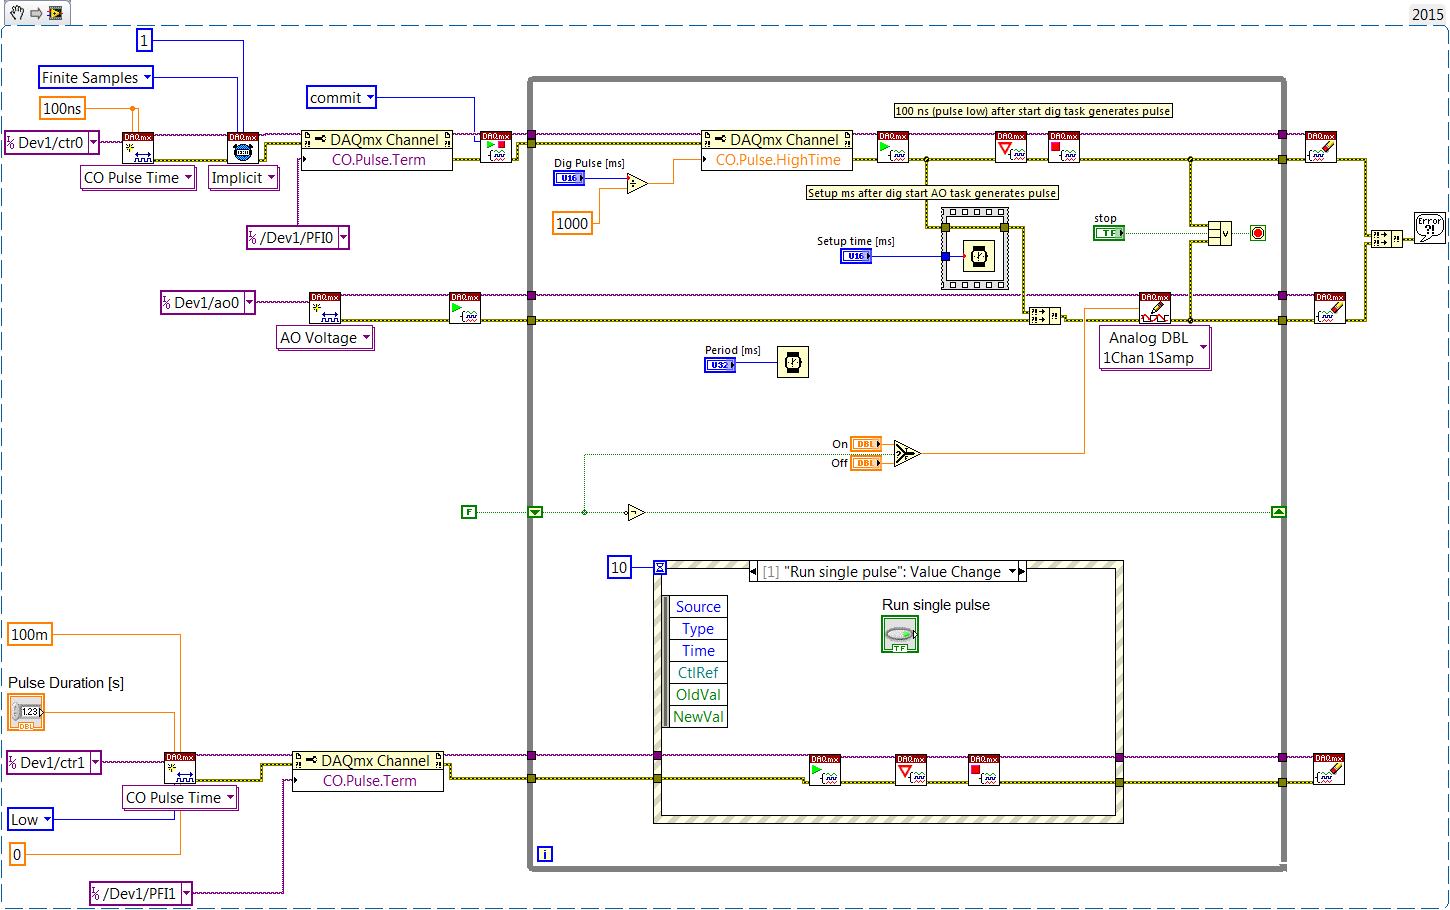Click the stop Boolean terminal
1450x910 pixels.
pos(1109,233)
